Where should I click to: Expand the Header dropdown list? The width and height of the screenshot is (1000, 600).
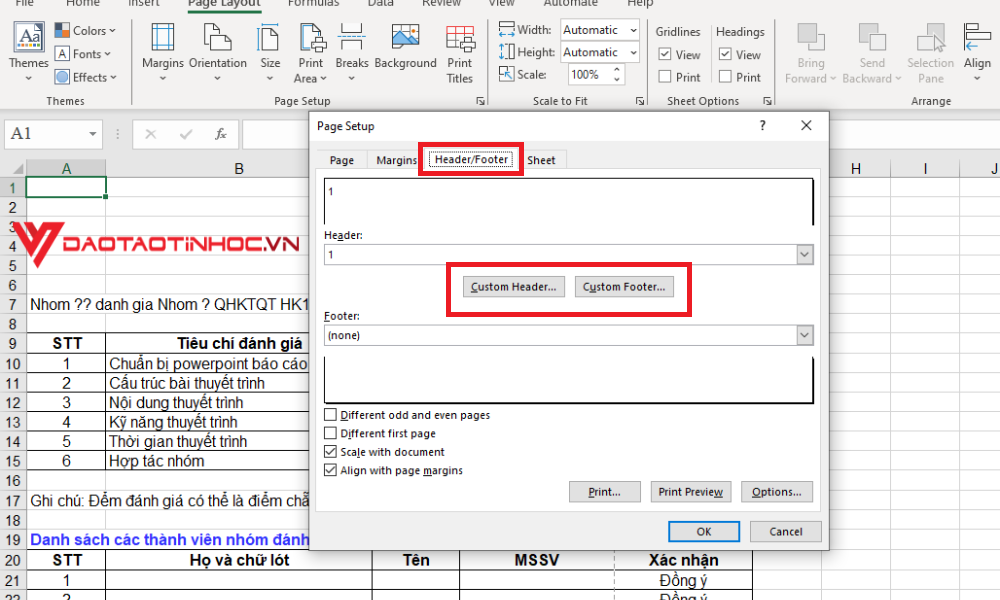(x=805, y=254)
